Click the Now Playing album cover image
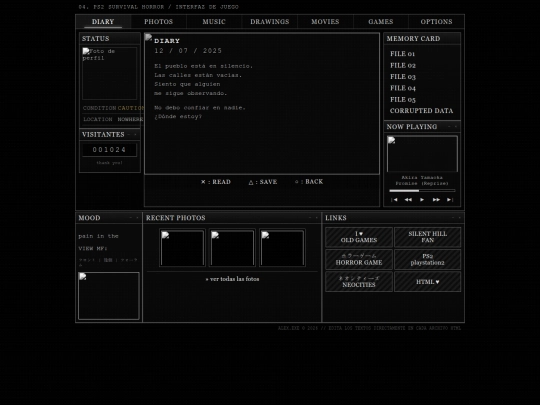This screenshot has width=540, height=405. 422,154
